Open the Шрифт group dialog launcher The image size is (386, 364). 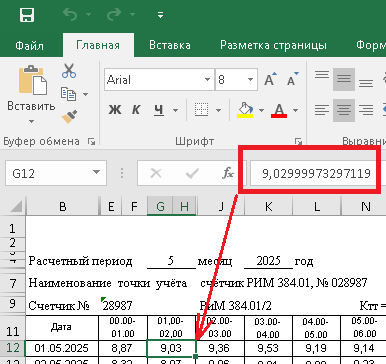[x=298, y=142]
